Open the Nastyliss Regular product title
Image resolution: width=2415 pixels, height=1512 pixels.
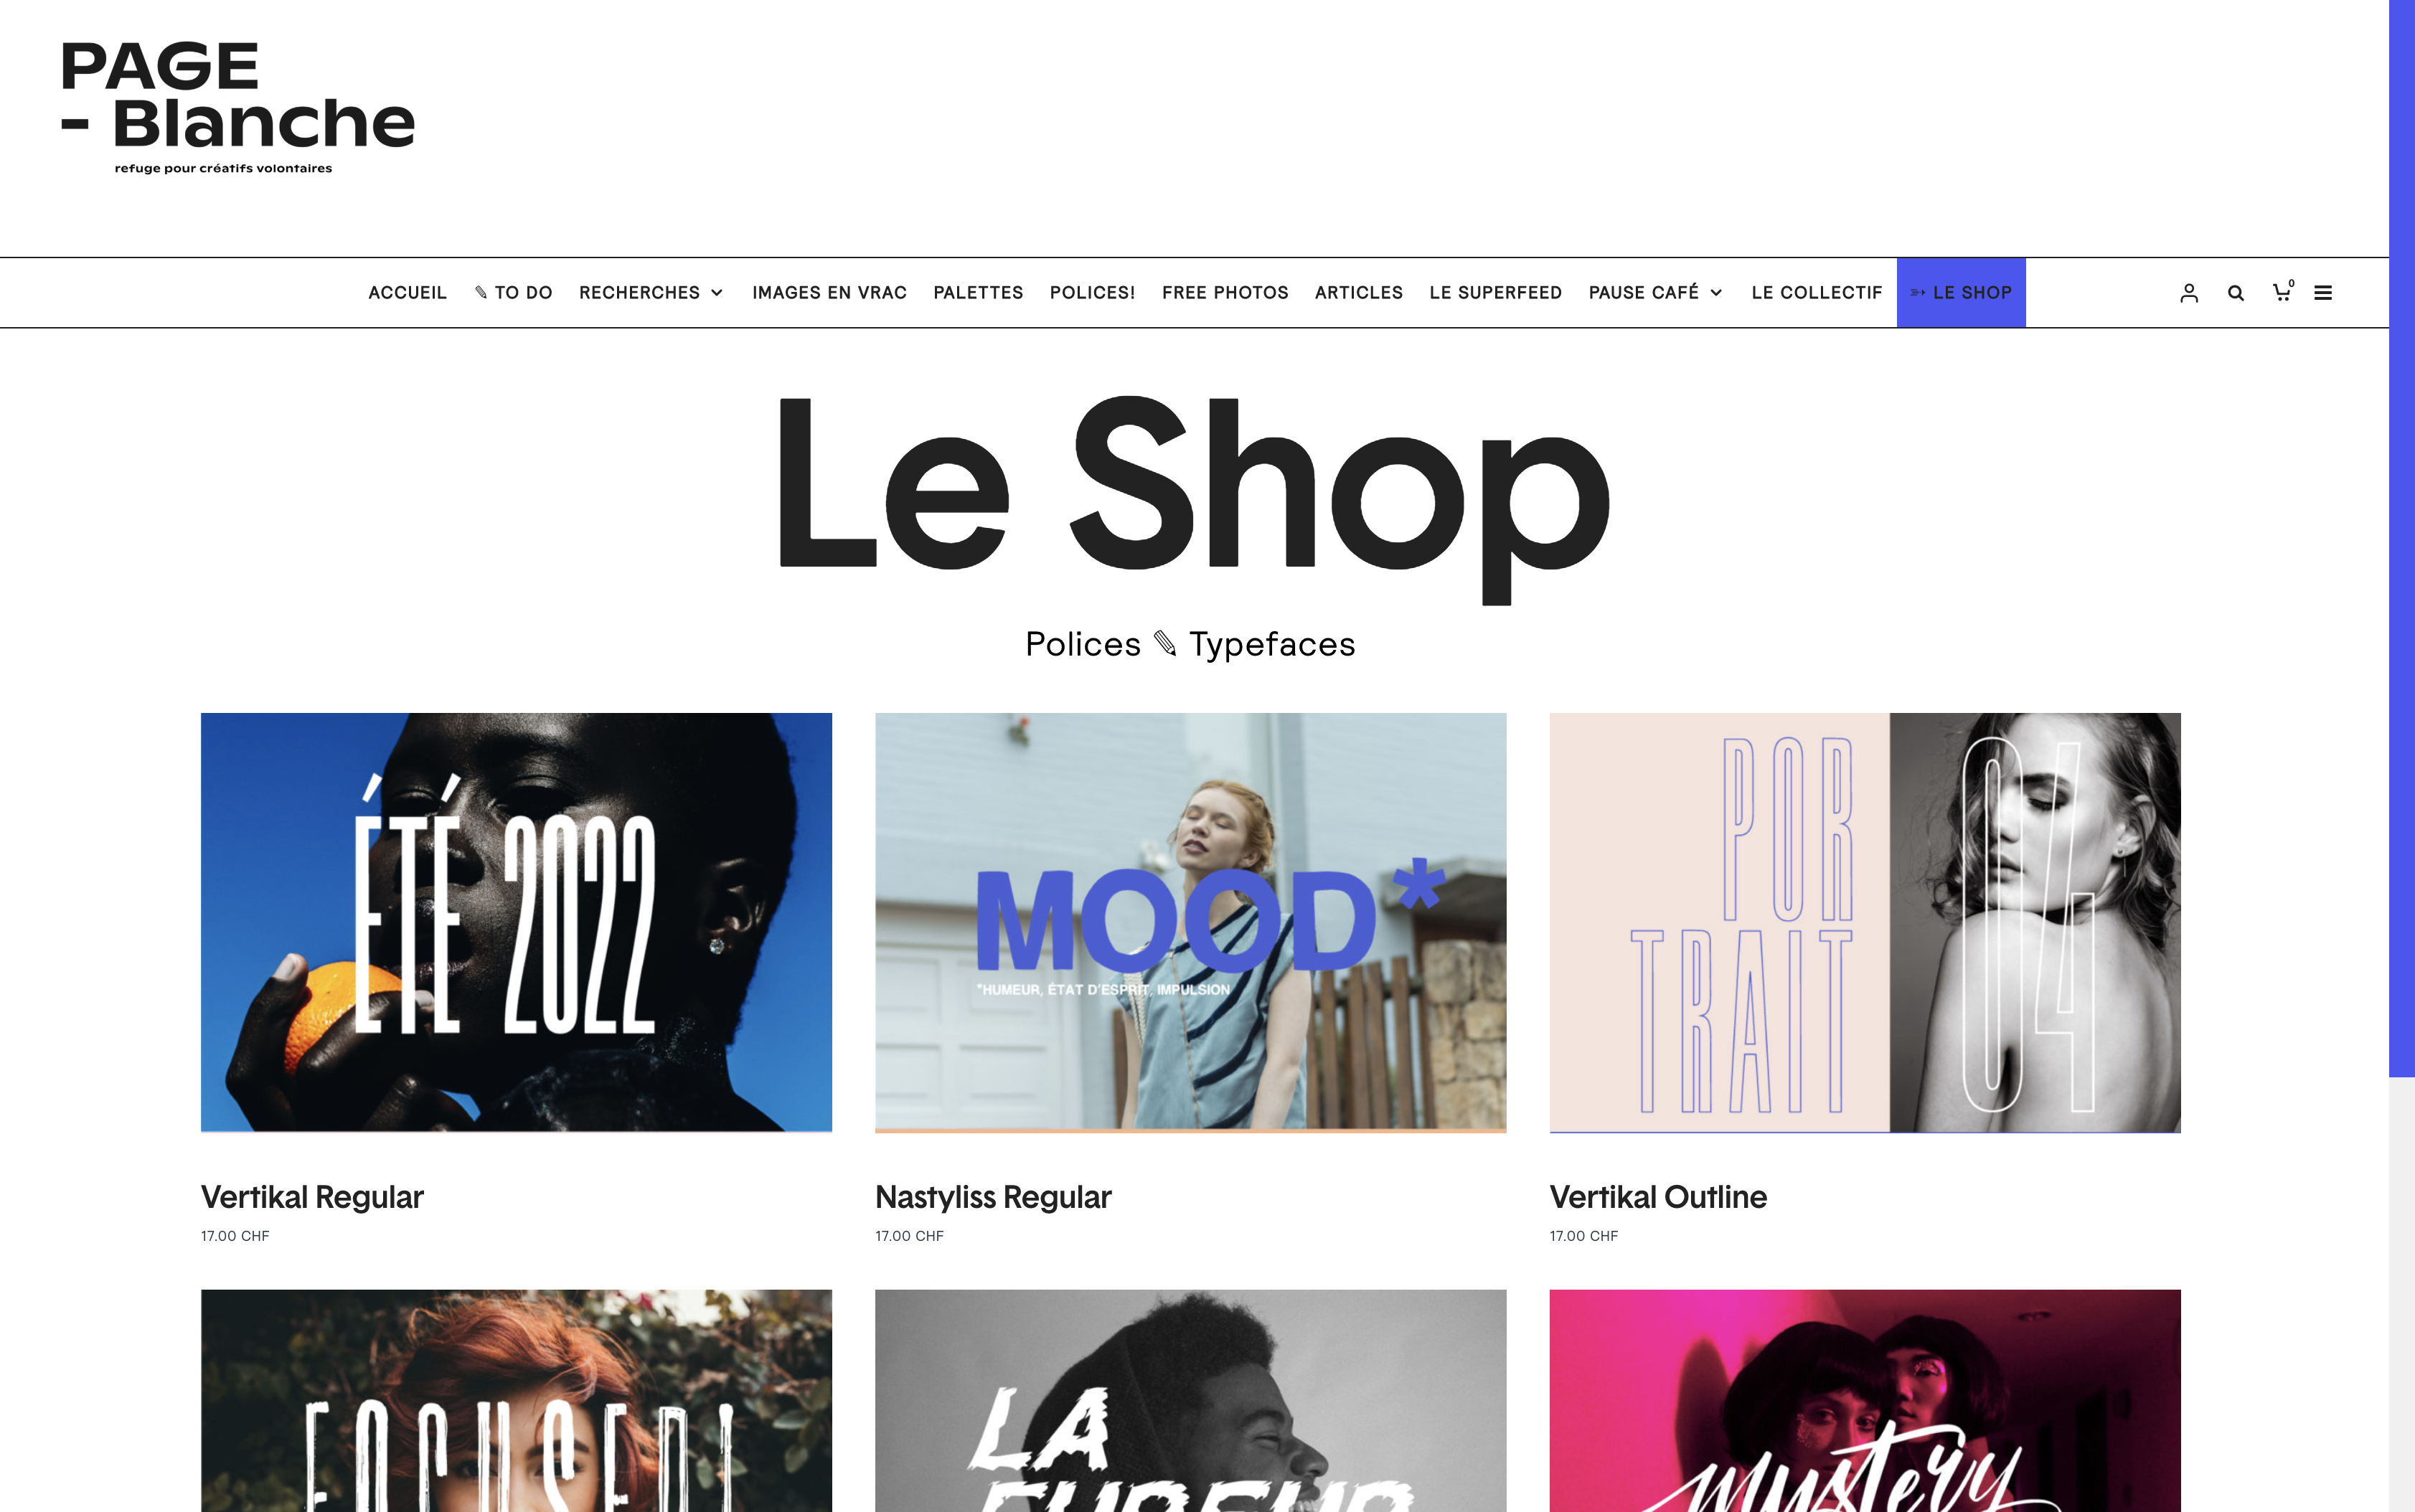(993, 1197)
